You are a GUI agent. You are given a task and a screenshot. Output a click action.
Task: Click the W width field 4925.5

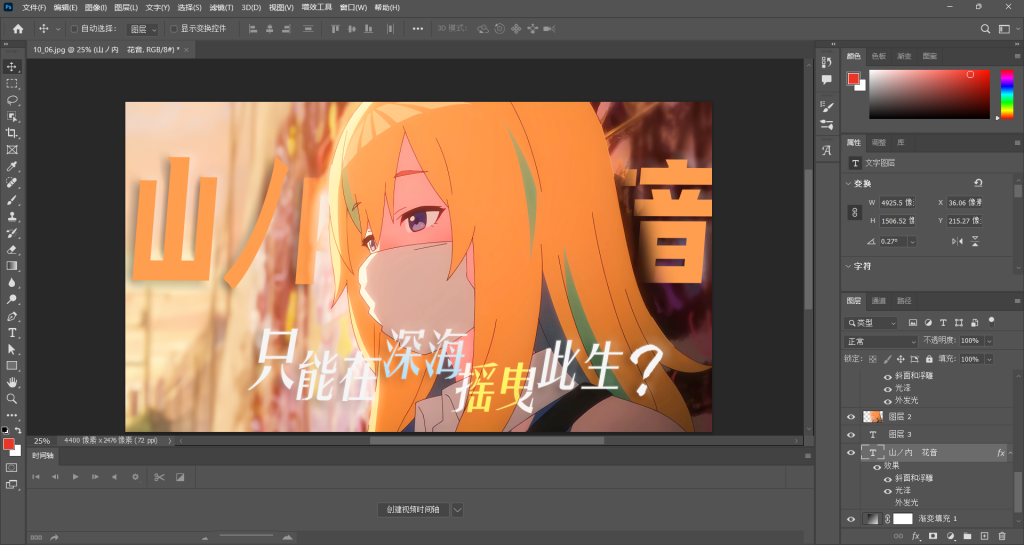point(897,203)
